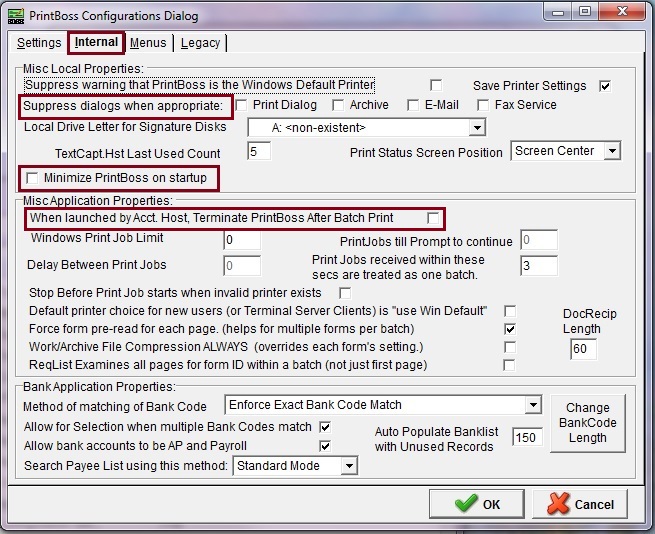The height and width of the screenshot is (534, 655).
Task: Select the Internal tab
Action: pos(96,42)
